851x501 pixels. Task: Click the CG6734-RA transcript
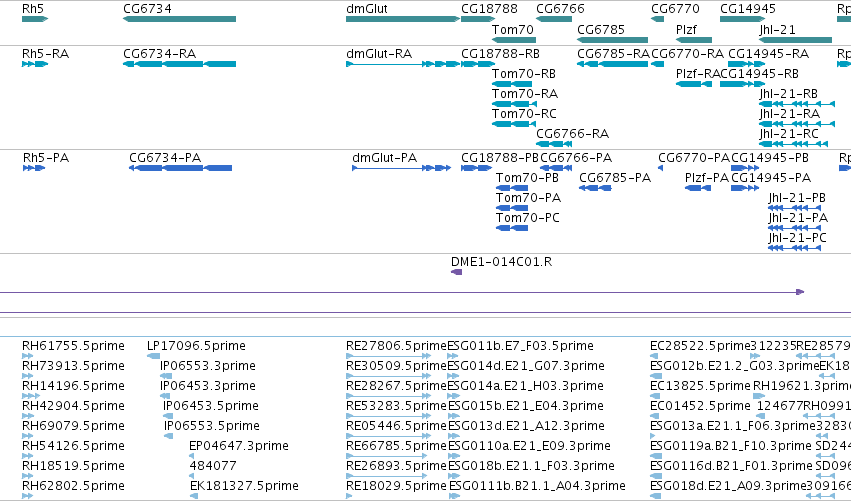[x=180, y=64]
